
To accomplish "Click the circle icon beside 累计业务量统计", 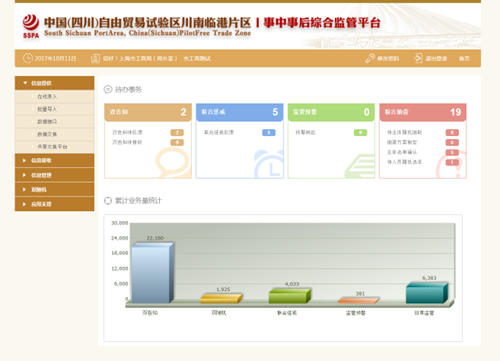I will 108,200.
